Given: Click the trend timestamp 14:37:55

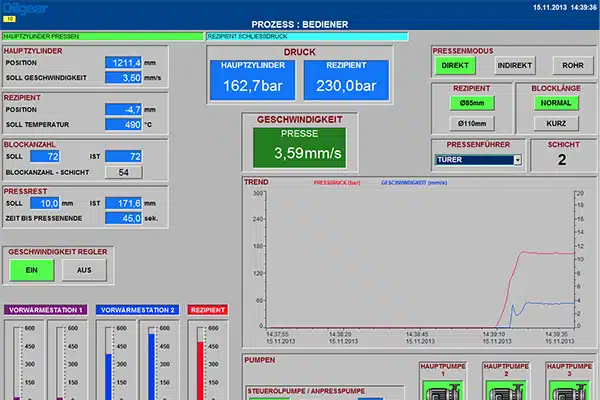Looking at the screenshot, I should (277, 334).
